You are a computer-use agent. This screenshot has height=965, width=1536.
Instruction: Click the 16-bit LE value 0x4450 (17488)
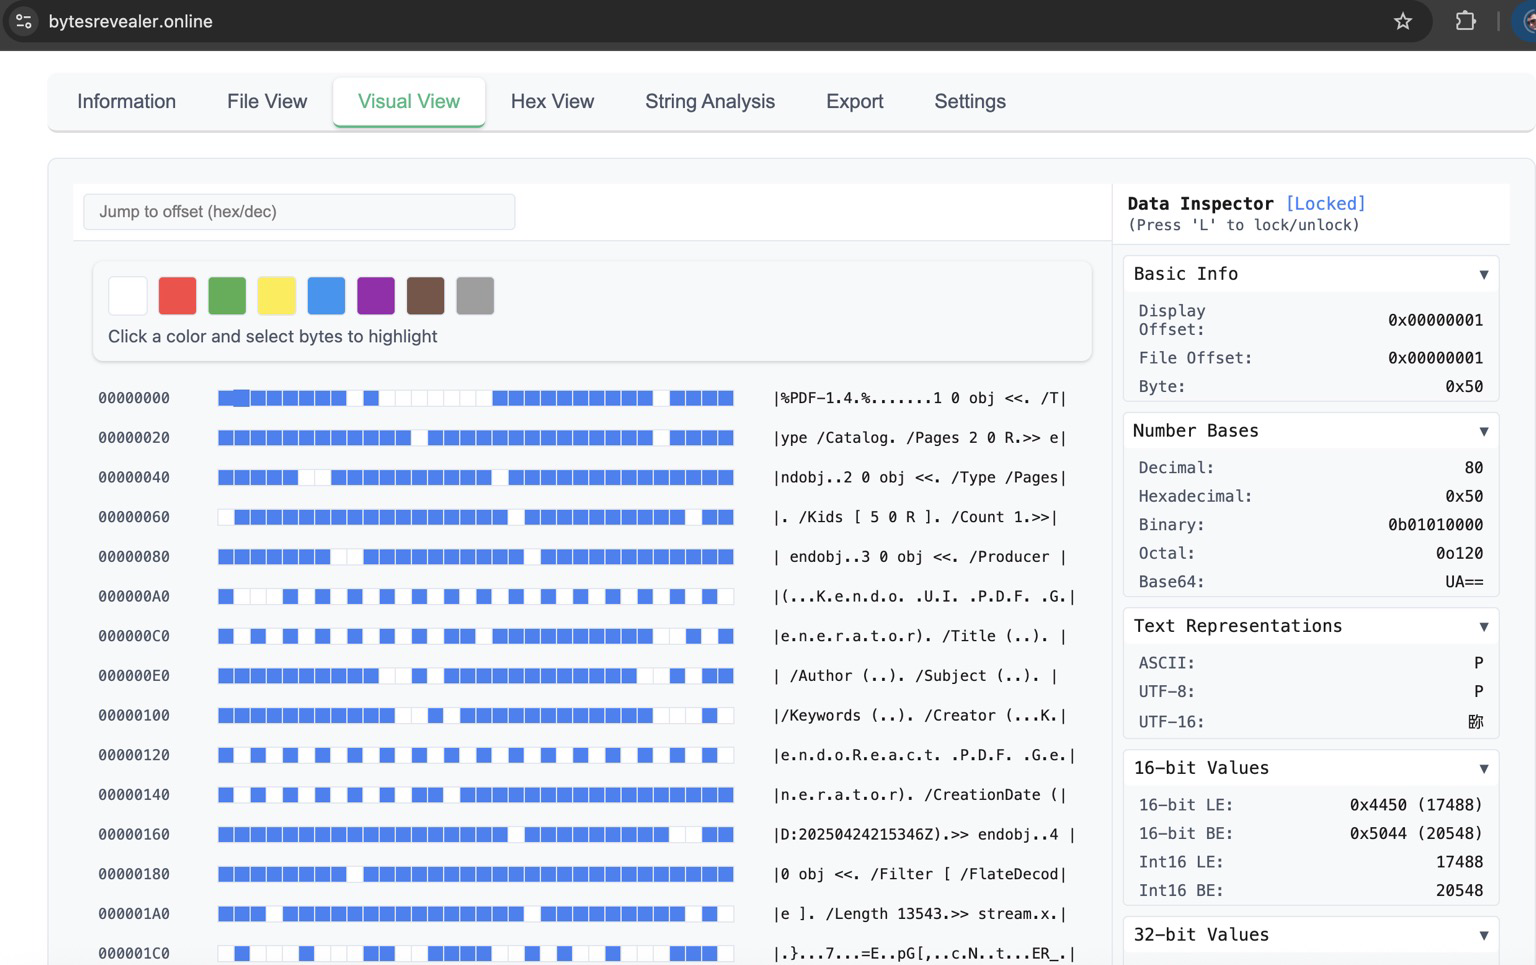click(1416, 805)
